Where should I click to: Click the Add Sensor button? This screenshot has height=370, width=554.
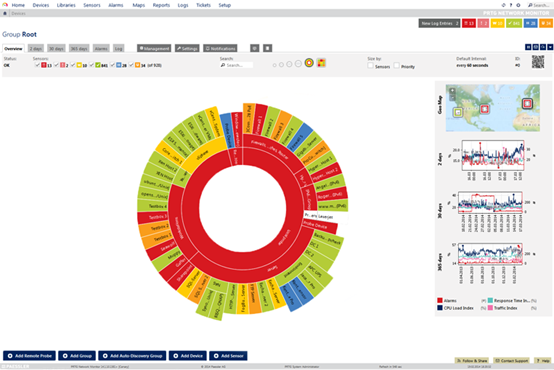click(x=228, y=356)
